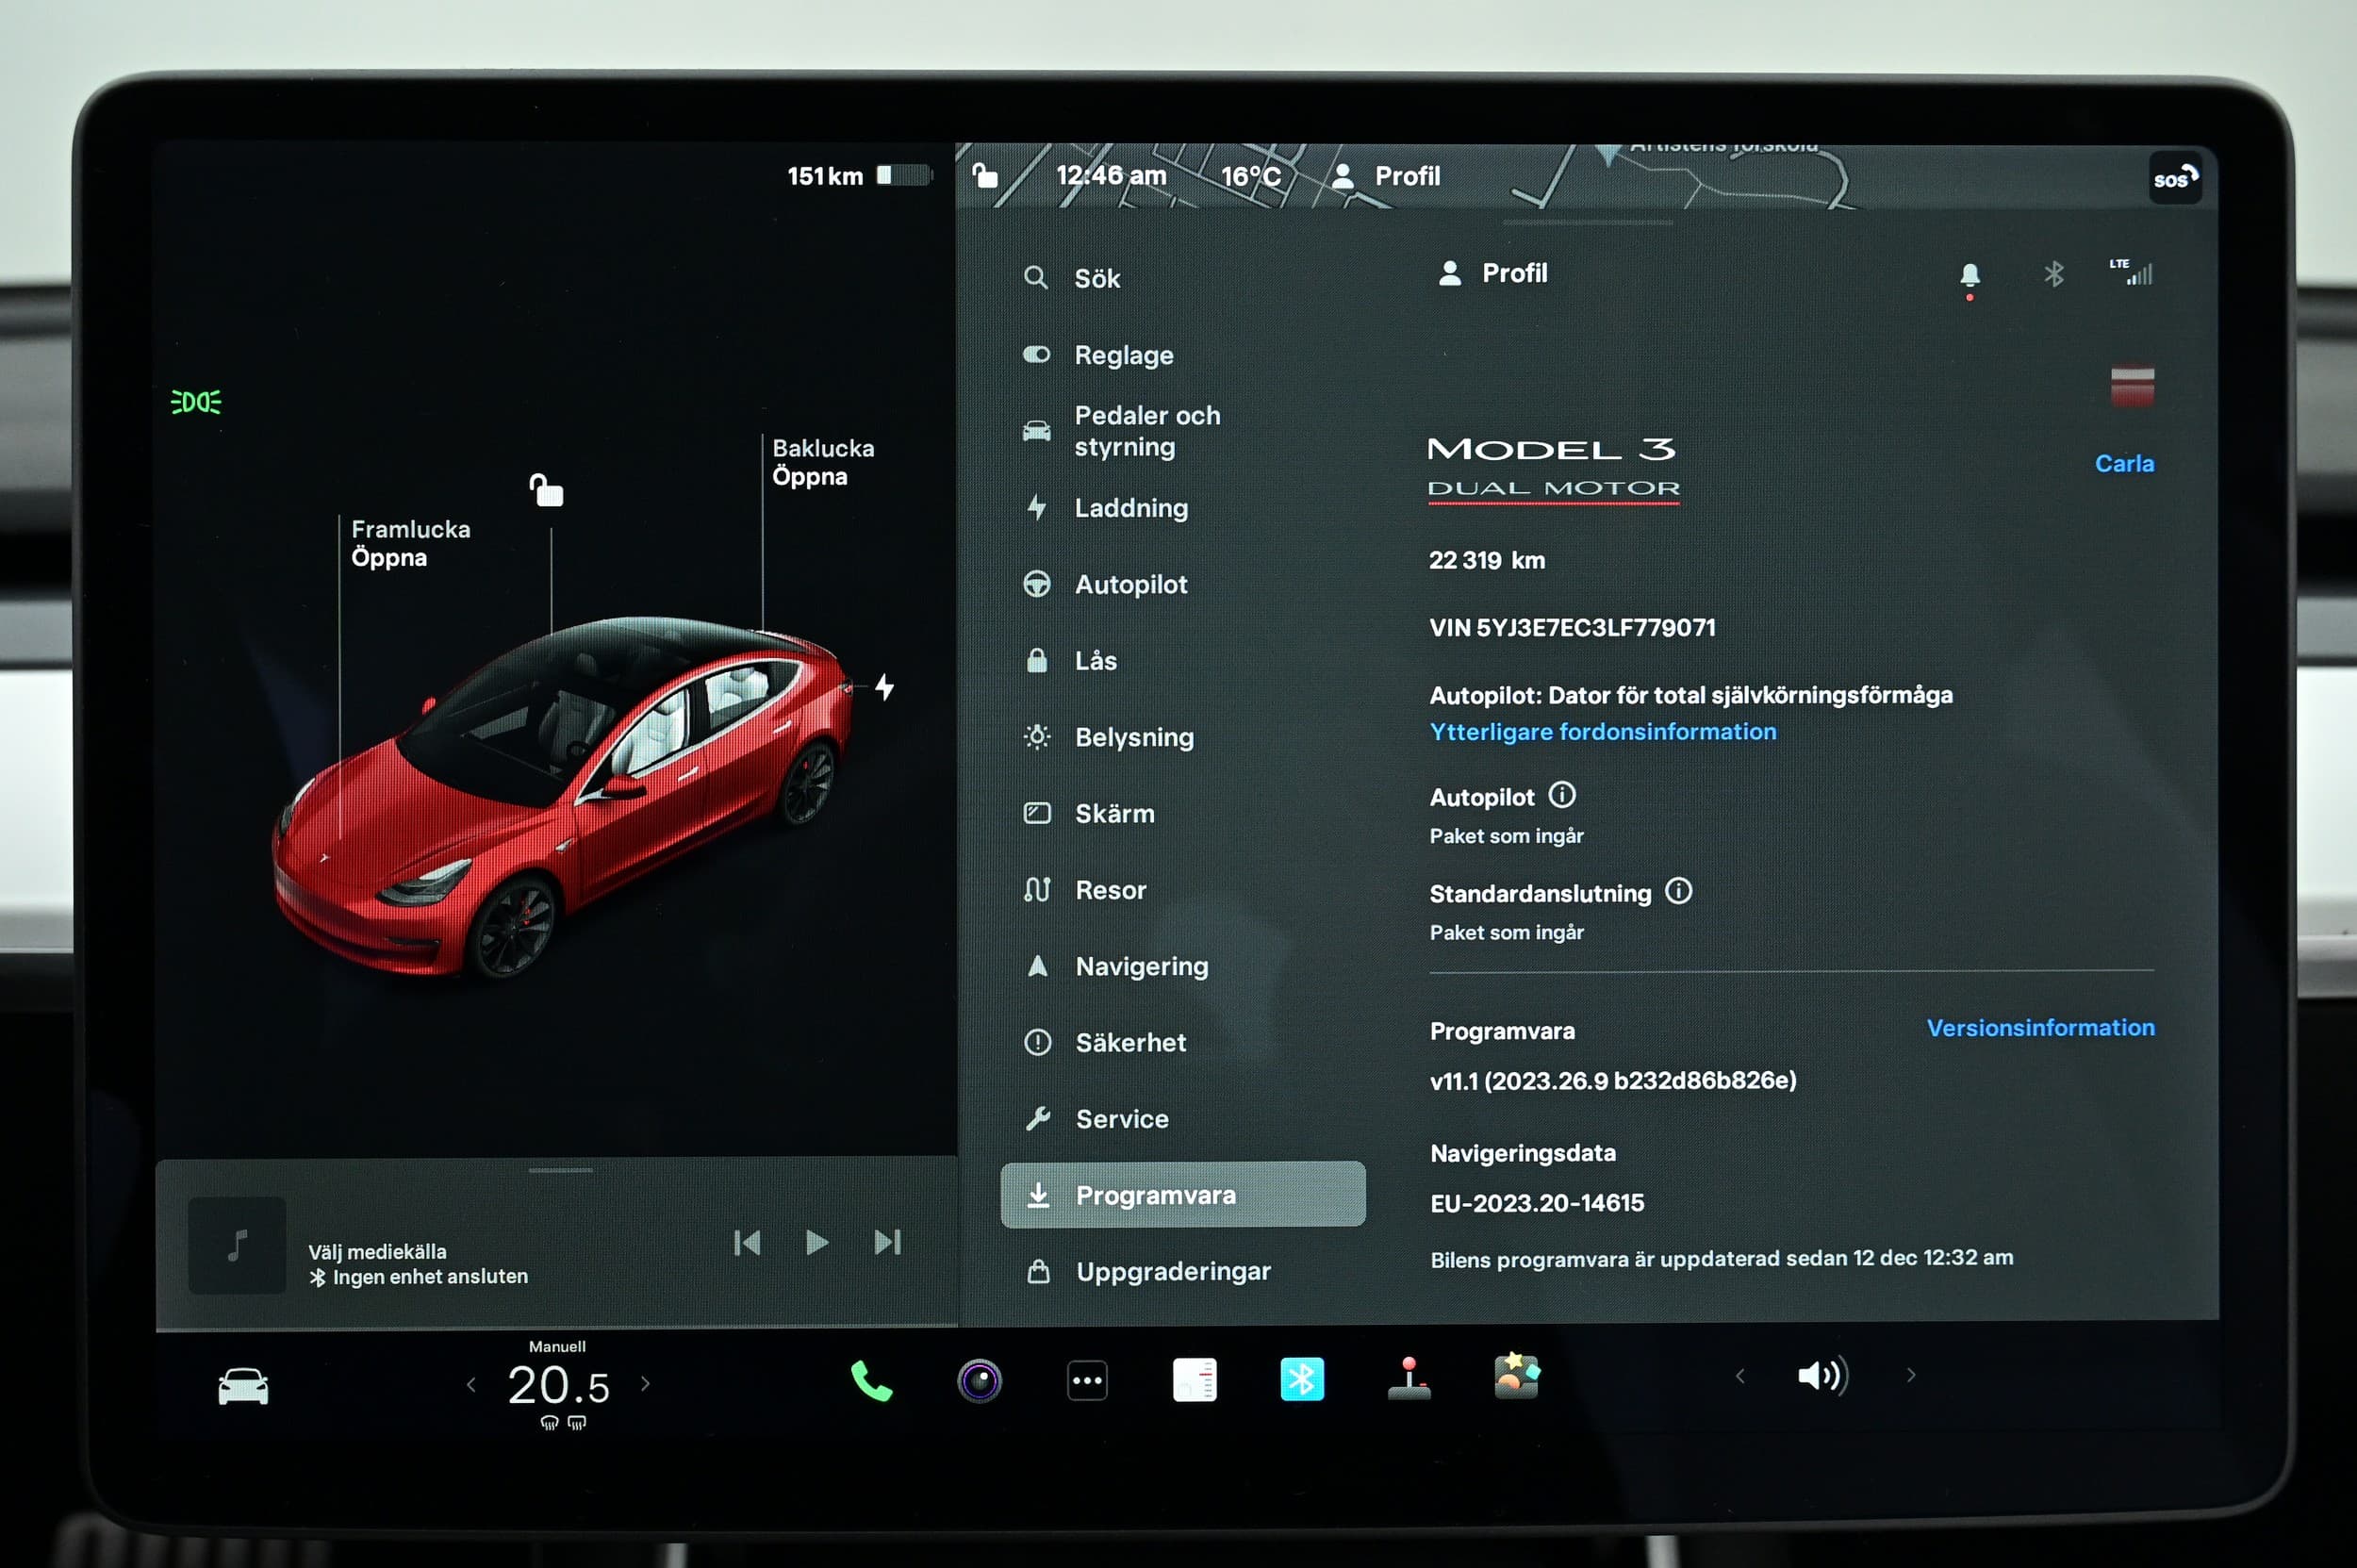Tap the software version v11.1 text
The height and width of the screenshot is (1568, 2357).
click(1613, 1080)
